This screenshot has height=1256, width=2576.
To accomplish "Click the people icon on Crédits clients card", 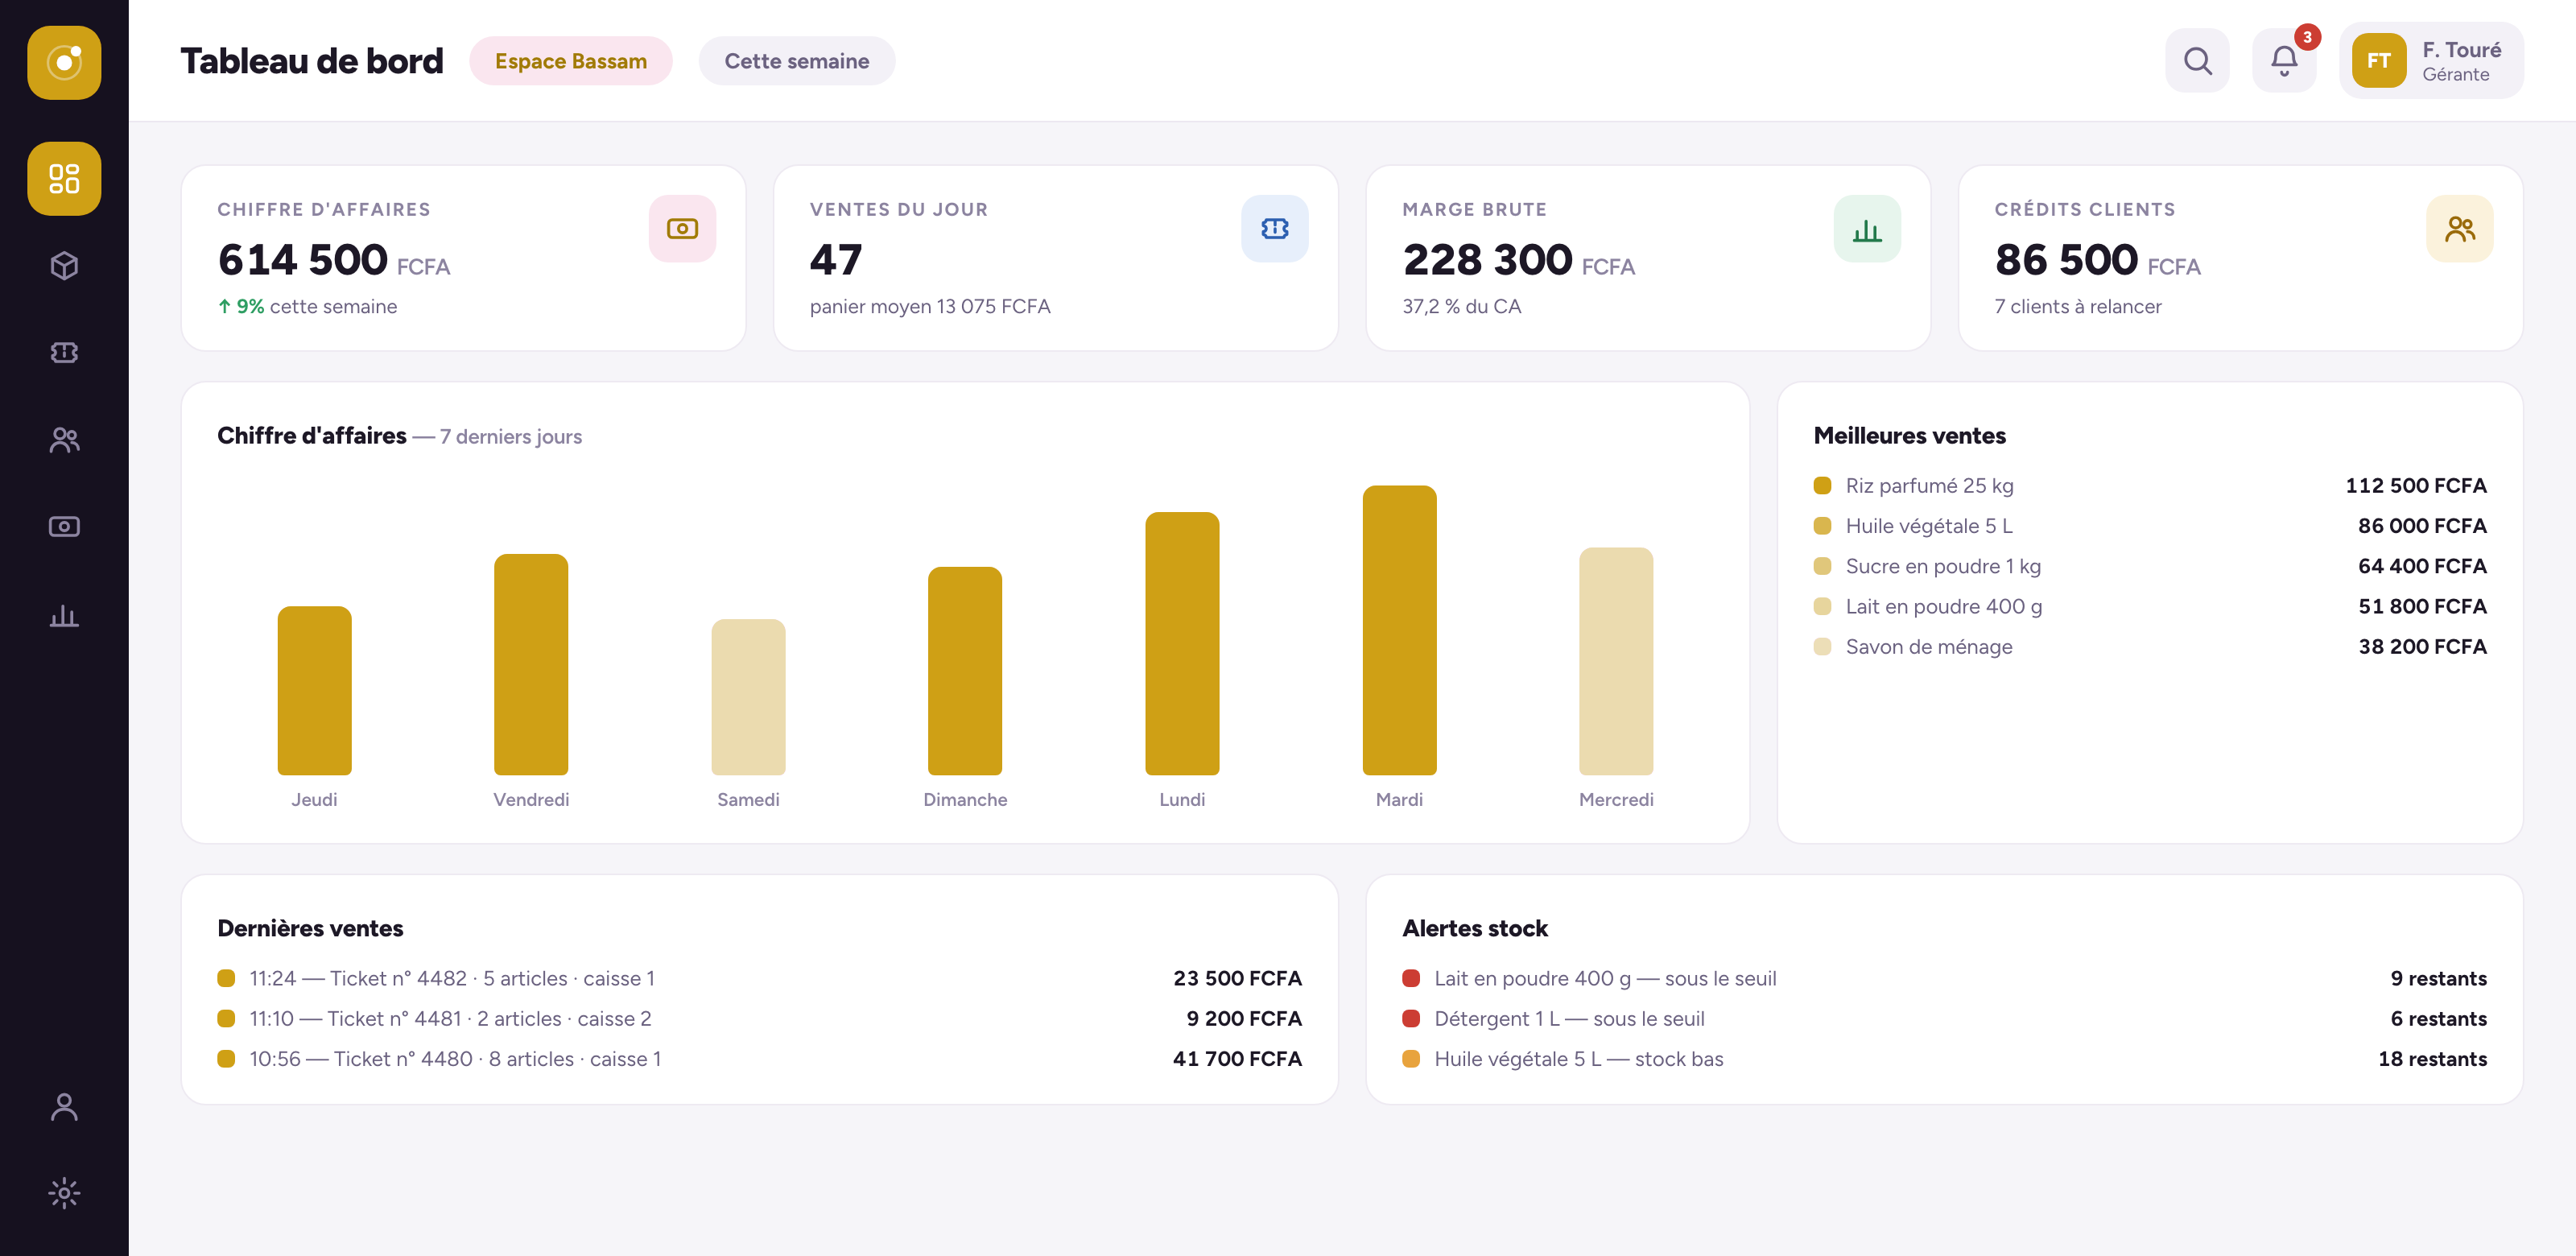I will tap(2459, 228).
